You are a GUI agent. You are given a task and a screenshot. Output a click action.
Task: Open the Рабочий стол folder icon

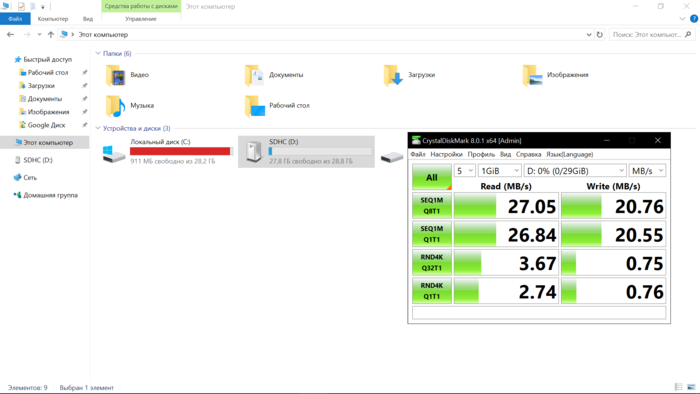click(x=254, y=106)
